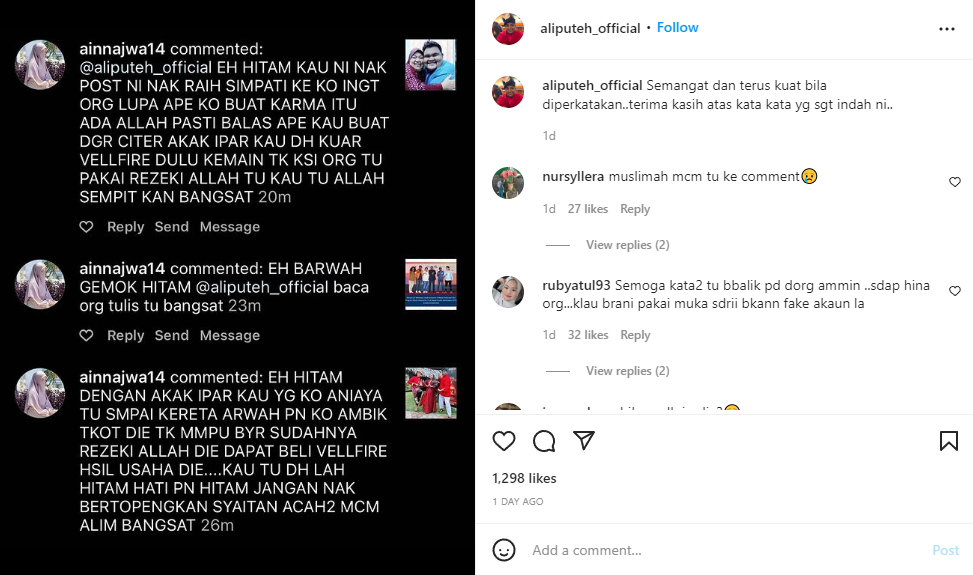Reply to nursyllera's comment

point(635,209)
